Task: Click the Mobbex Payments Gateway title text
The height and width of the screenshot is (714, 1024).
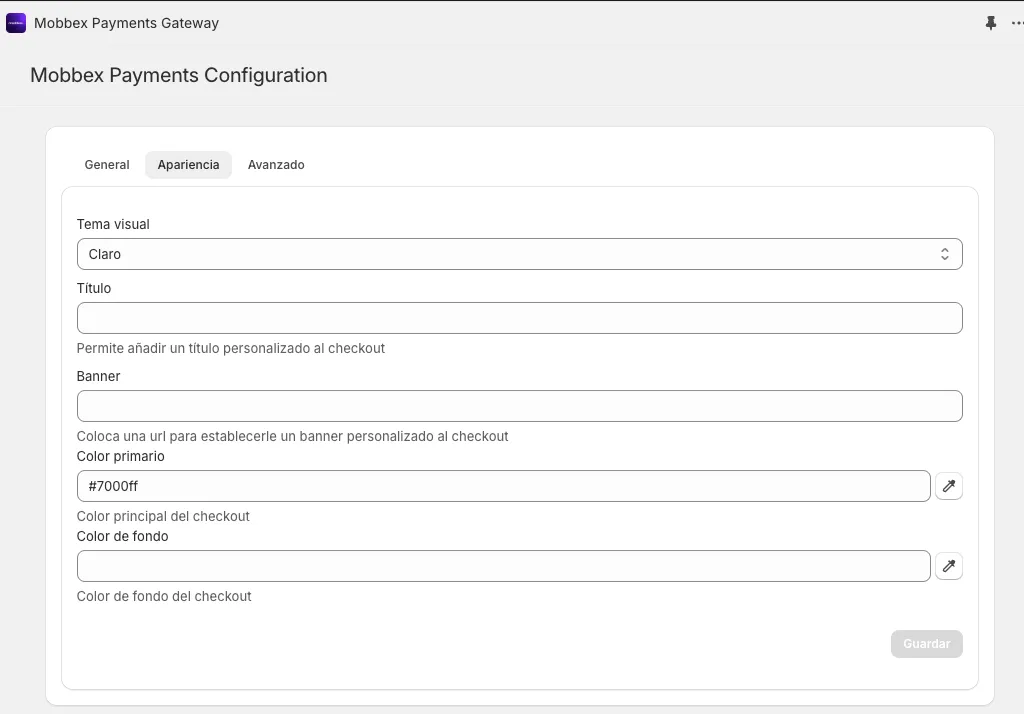Action: click(x=126, y=23)
